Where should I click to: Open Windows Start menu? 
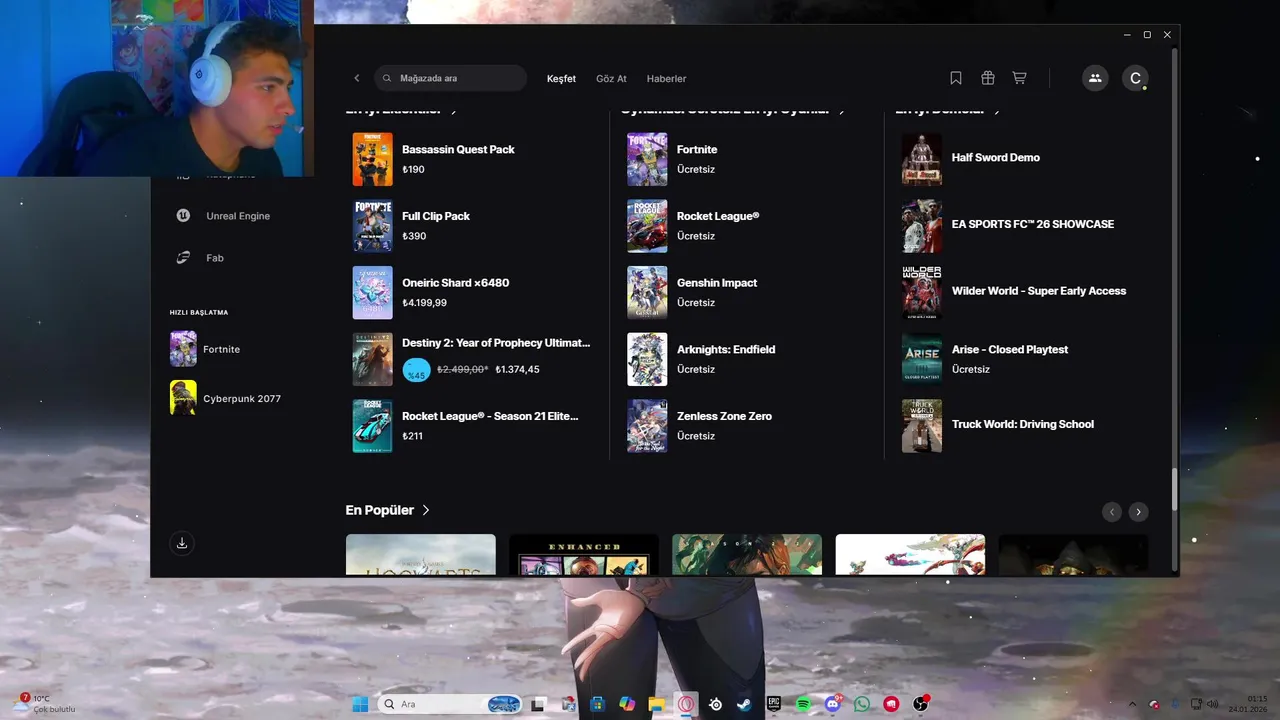tap(360, 704)
